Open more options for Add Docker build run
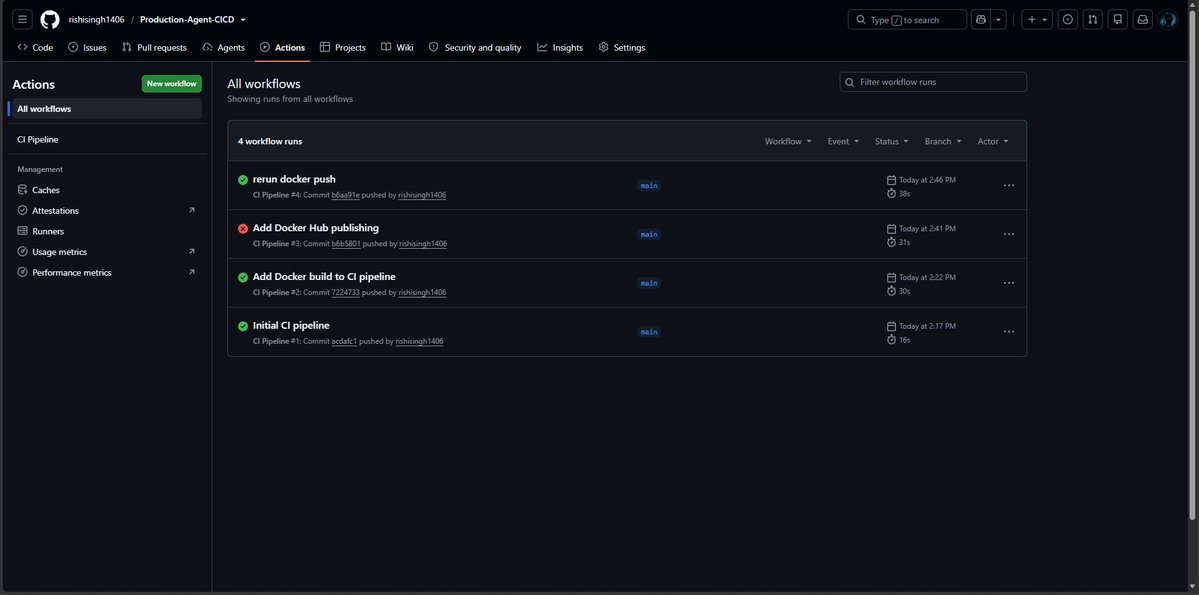1199x595 pixels. click(1009, 283)
